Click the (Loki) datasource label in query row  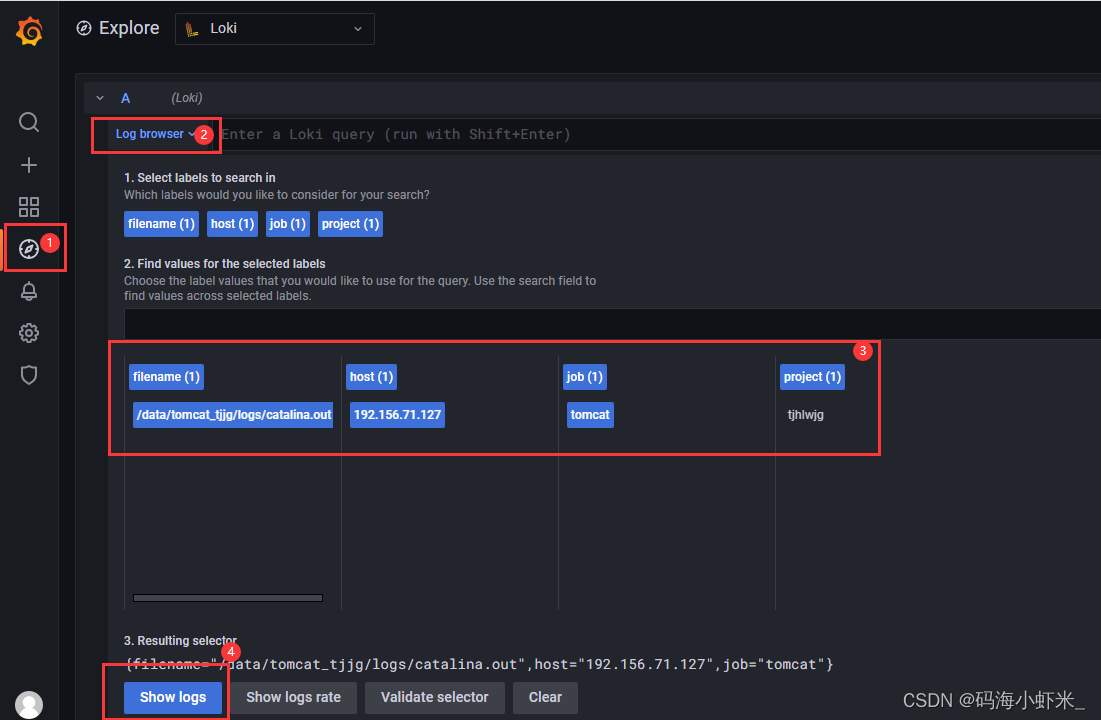point(187,98)
